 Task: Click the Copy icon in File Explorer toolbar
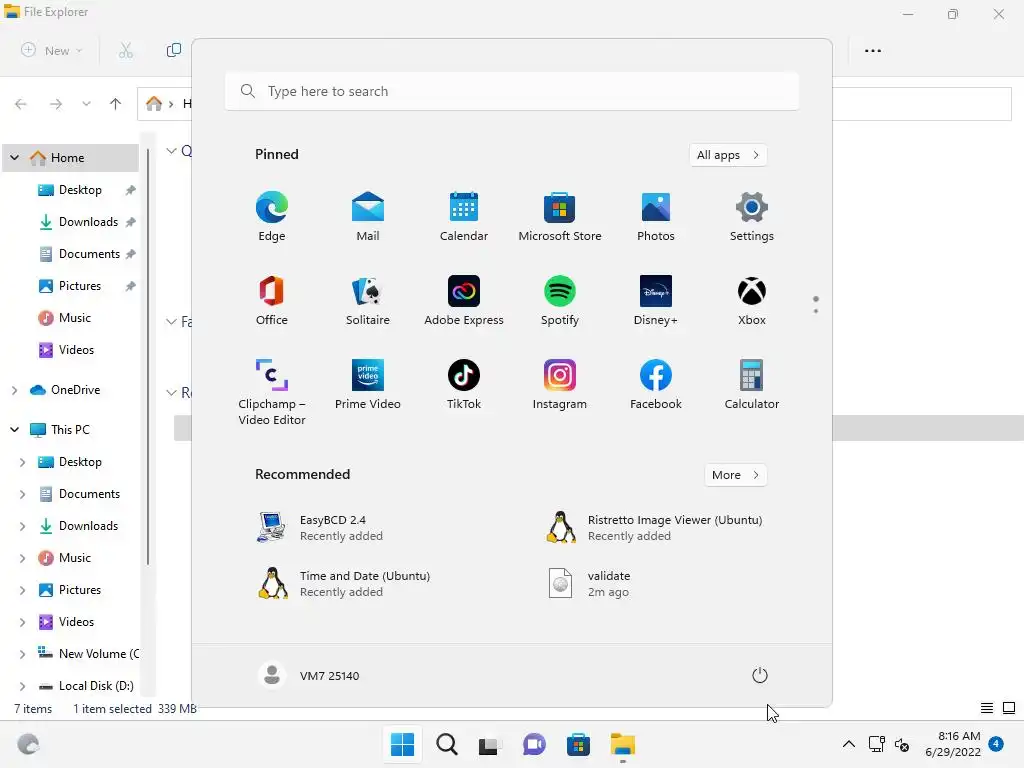[x=174, y=50]
